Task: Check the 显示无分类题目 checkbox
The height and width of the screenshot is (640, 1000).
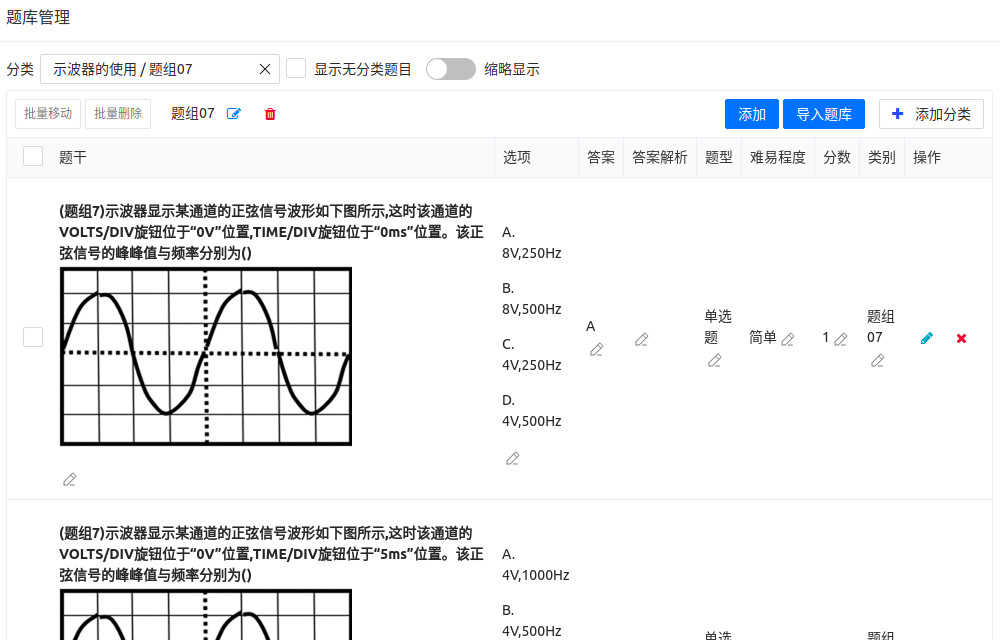Action: click(296, 69)
